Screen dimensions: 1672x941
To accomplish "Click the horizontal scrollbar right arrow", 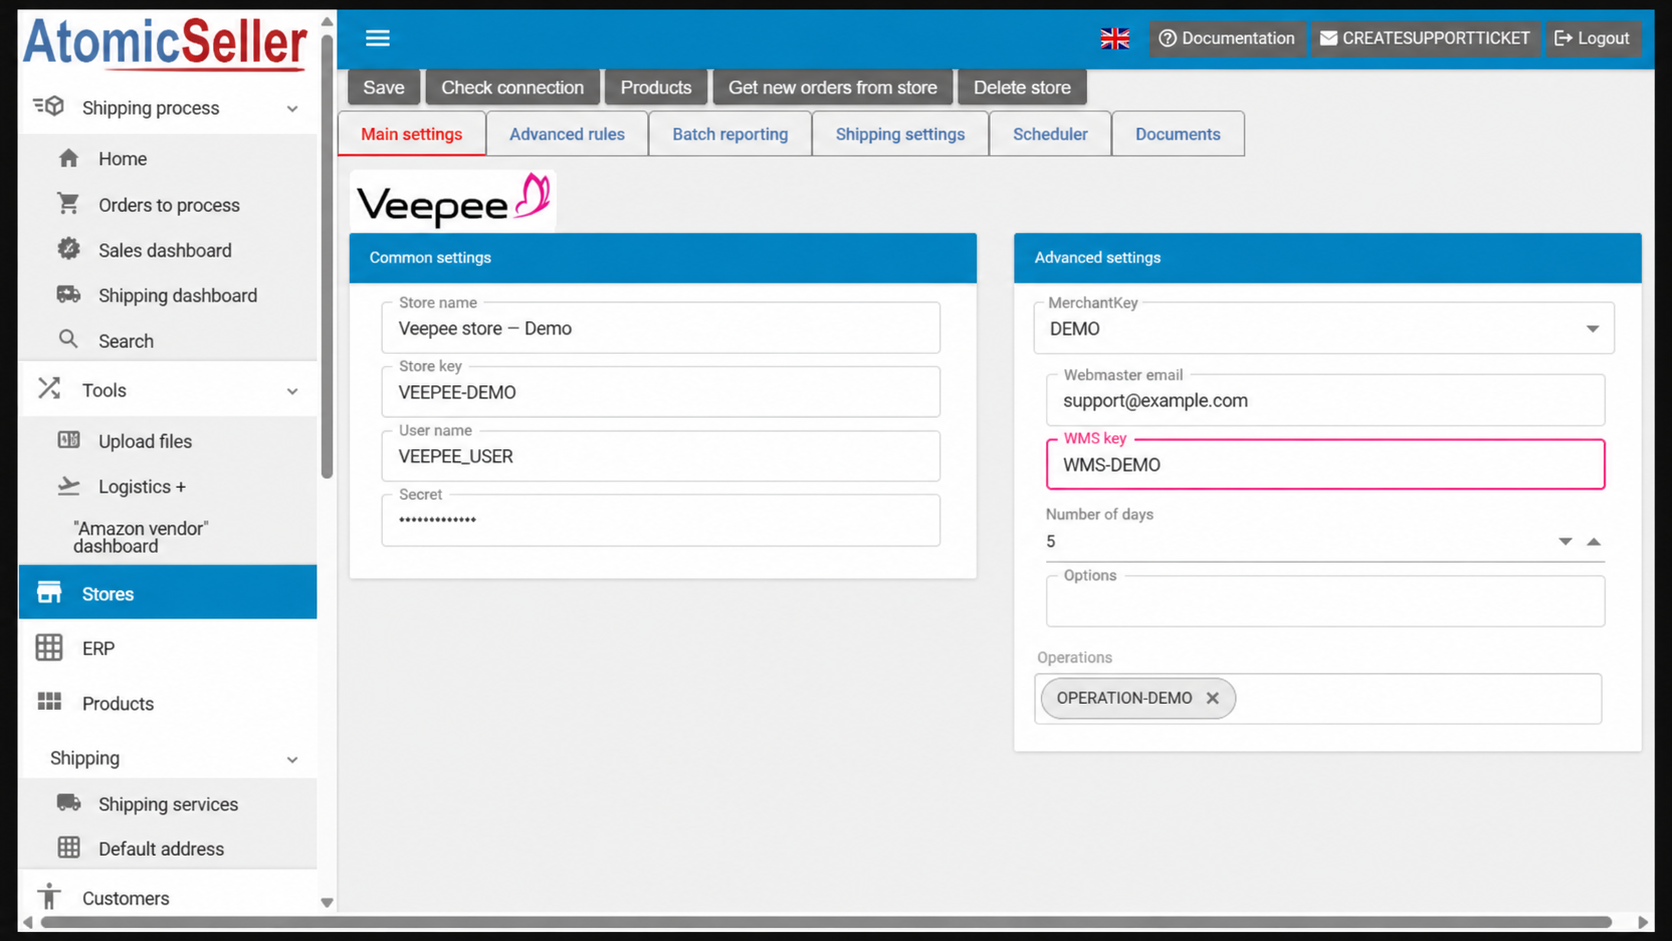I will click(x=1643, y=922).
